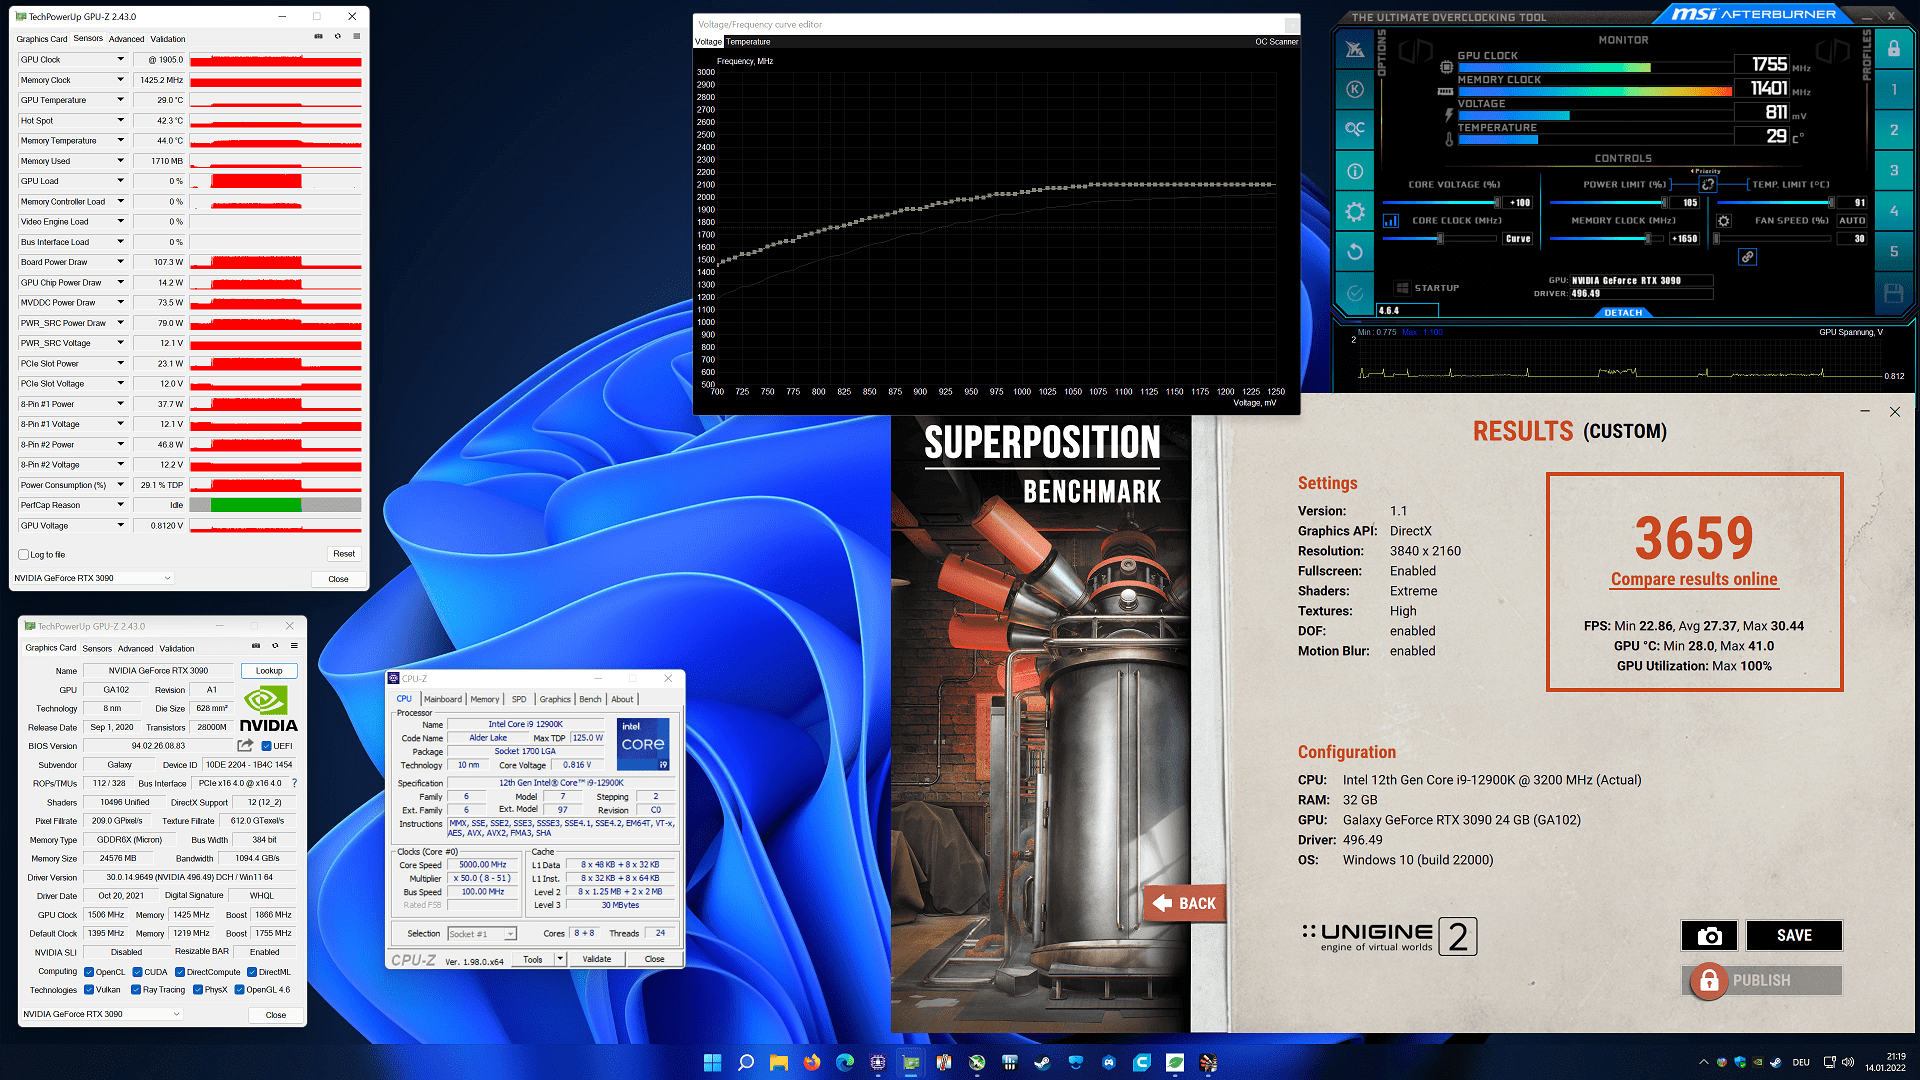Click Reset button in GPU-Z sensors window
The width and height of the screenshot is (1920, 1080).
point(344,554)
